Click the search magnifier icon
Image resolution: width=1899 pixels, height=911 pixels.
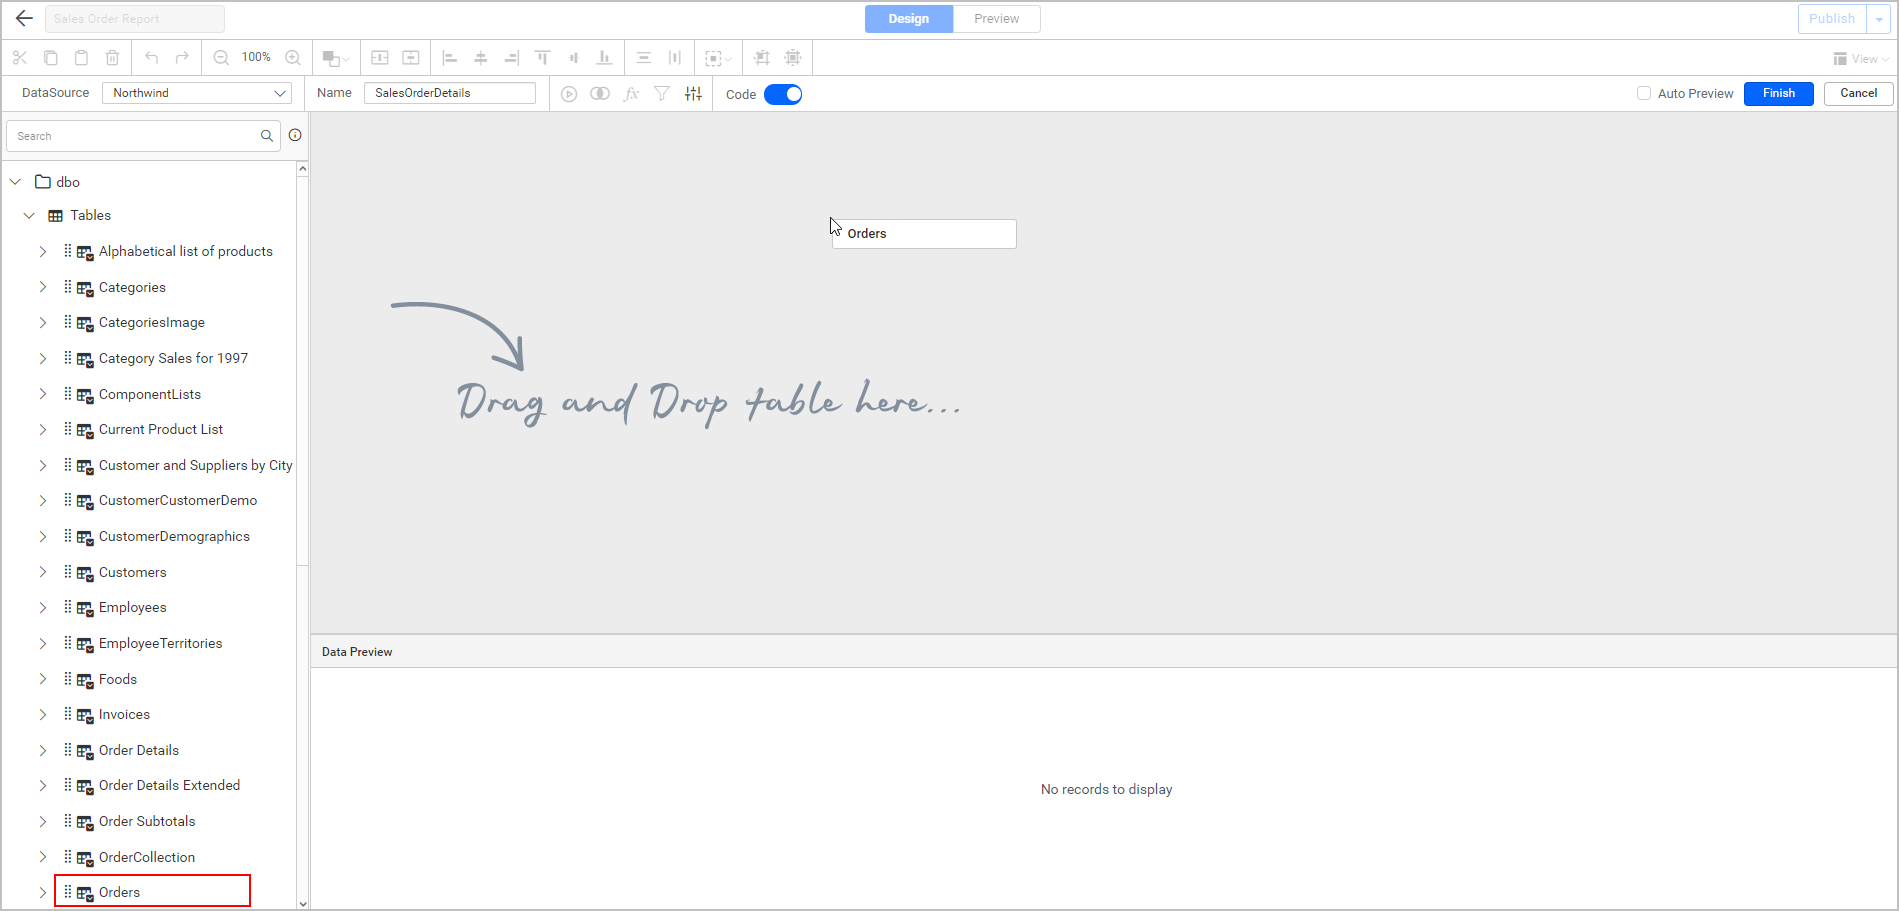coord(267,136)
